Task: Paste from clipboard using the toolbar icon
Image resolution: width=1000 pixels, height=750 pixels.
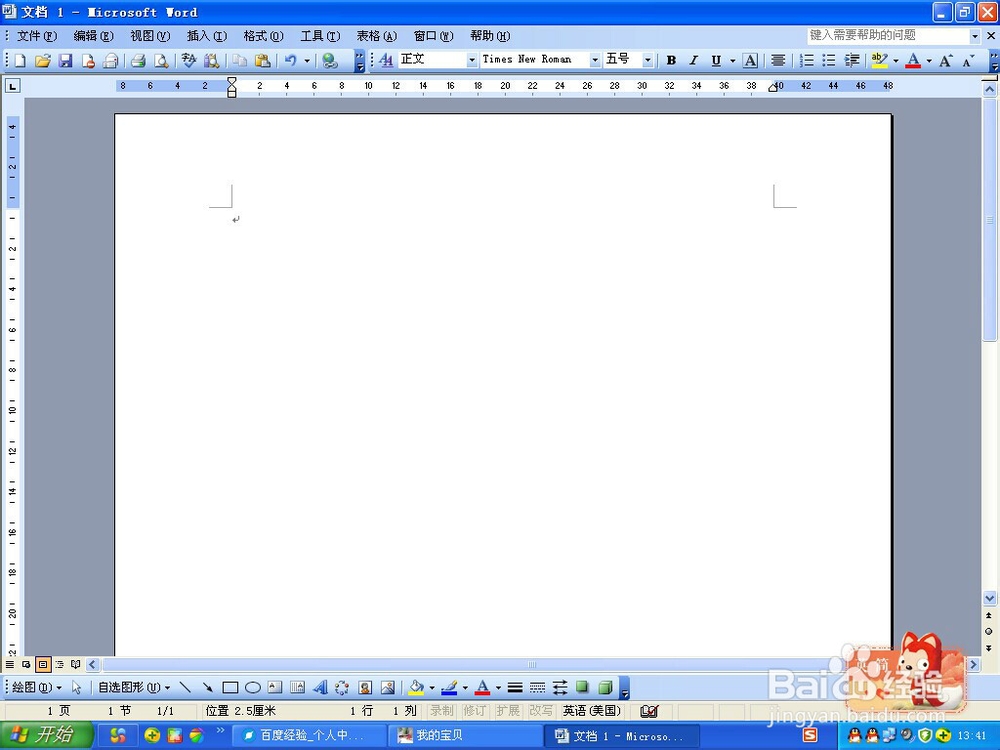Action: tap(262, 61)
